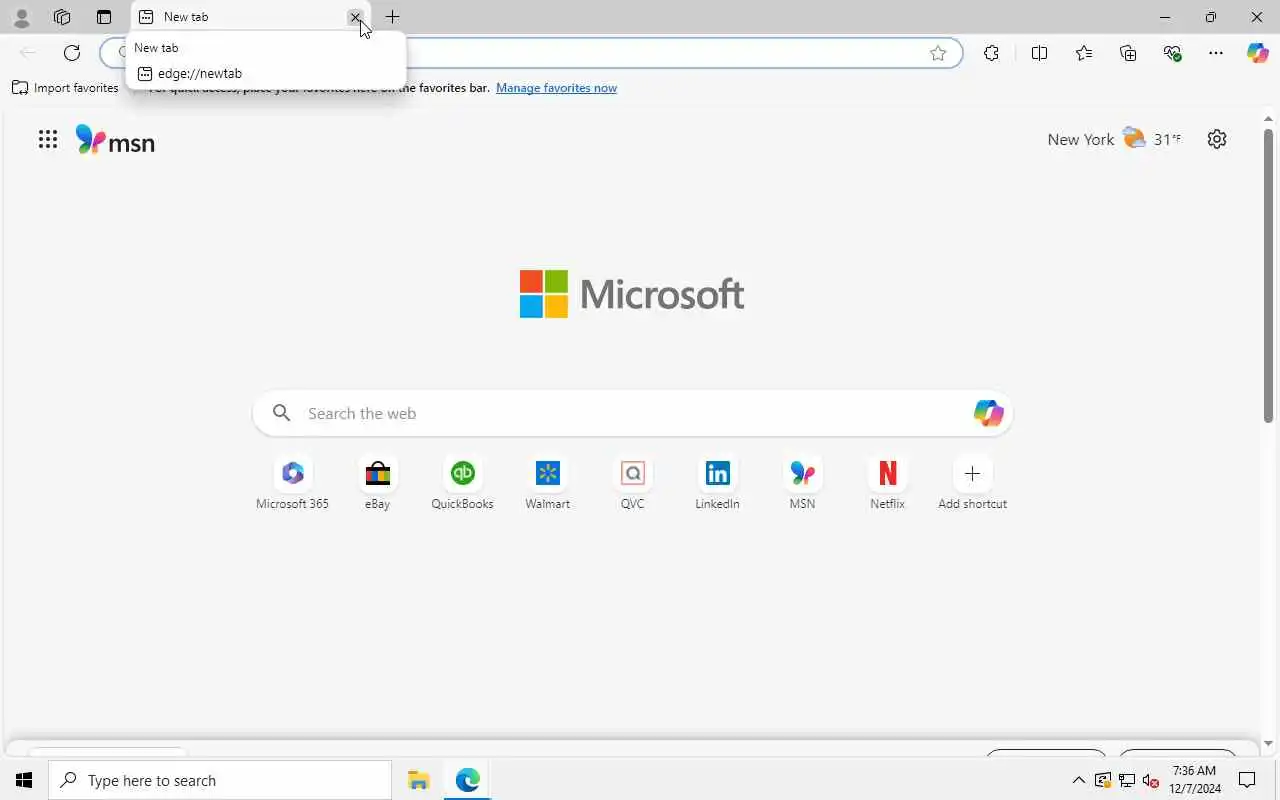Open Copilot icon in search box
The width and height of the screenshot is (1280, 800).
(x=988, y=413)
